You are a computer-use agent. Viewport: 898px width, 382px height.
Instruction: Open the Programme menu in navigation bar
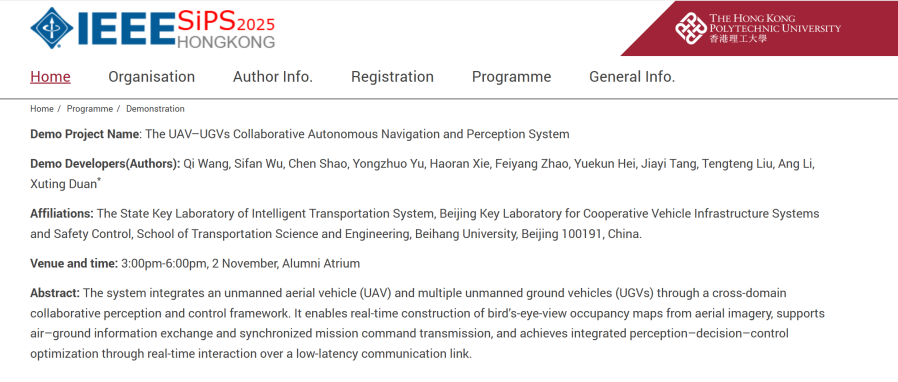pyautogui.click(x=511, y=77)
